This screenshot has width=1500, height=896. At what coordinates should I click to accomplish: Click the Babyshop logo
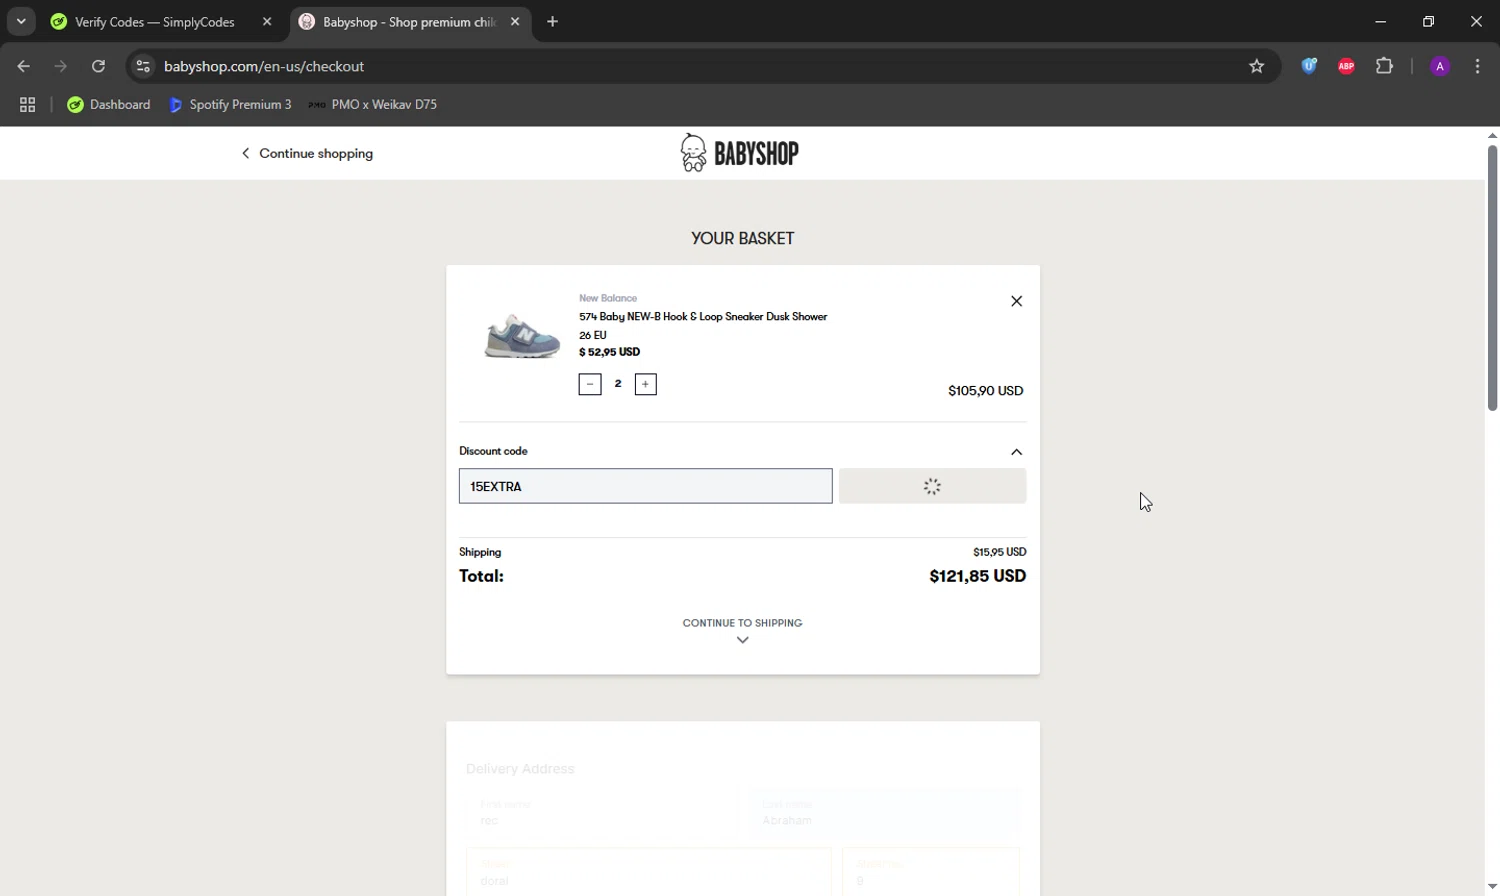740,153
